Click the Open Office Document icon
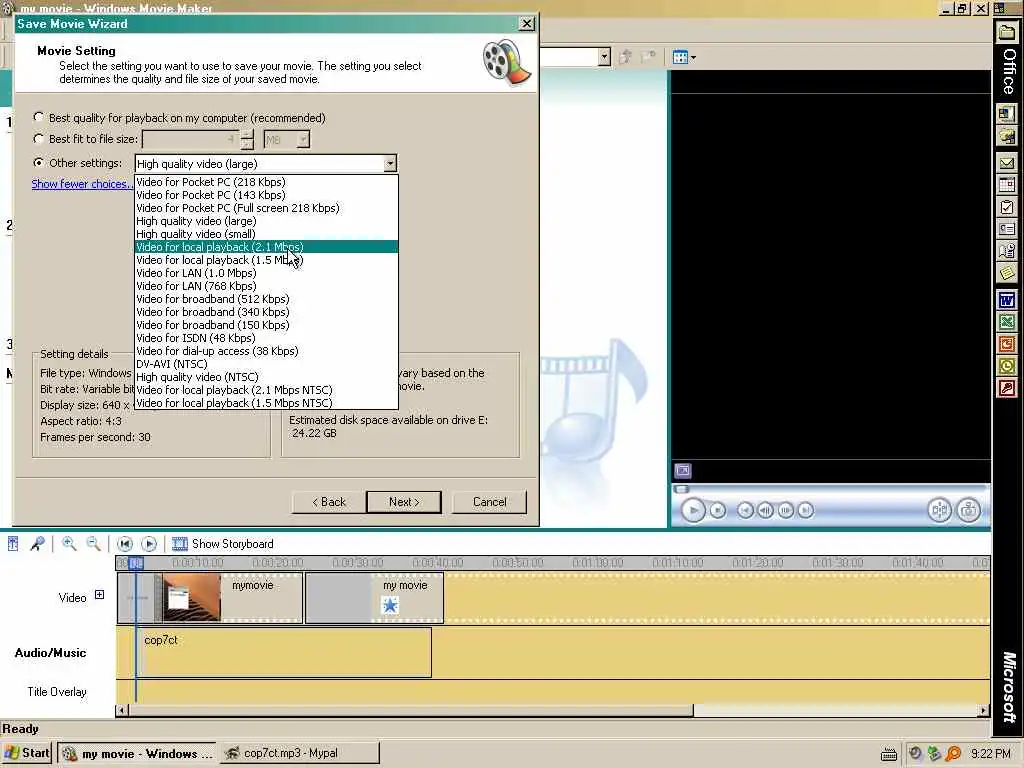Screen dimensions: 1024x768 pyautogui.click(x=1007, y=136)
